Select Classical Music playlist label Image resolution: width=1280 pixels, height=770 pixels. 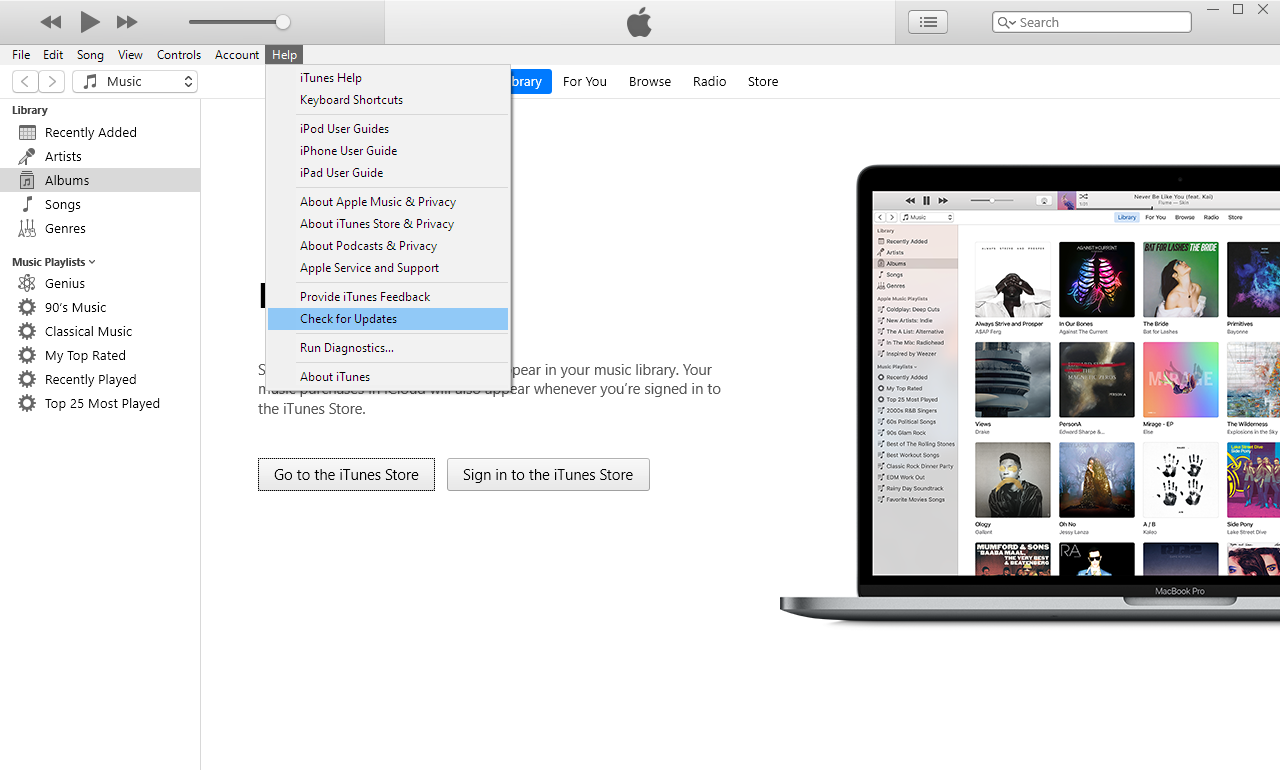[89, 331]
